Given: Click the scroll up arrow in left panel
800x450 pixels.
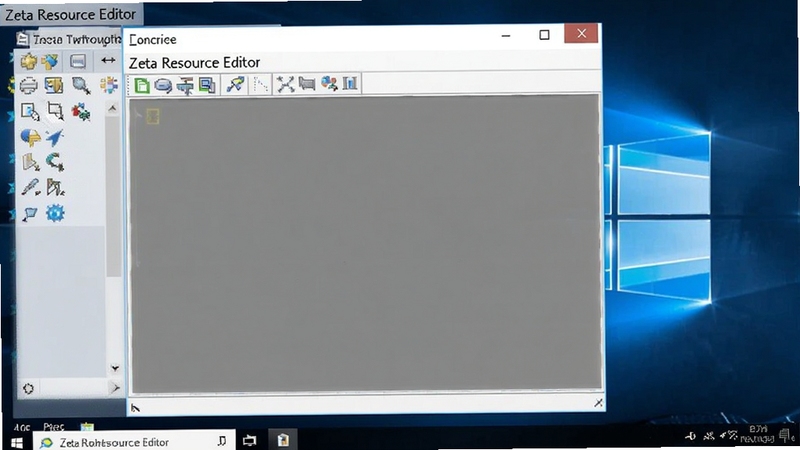Looking at the screenshot, I should point(113,108).
